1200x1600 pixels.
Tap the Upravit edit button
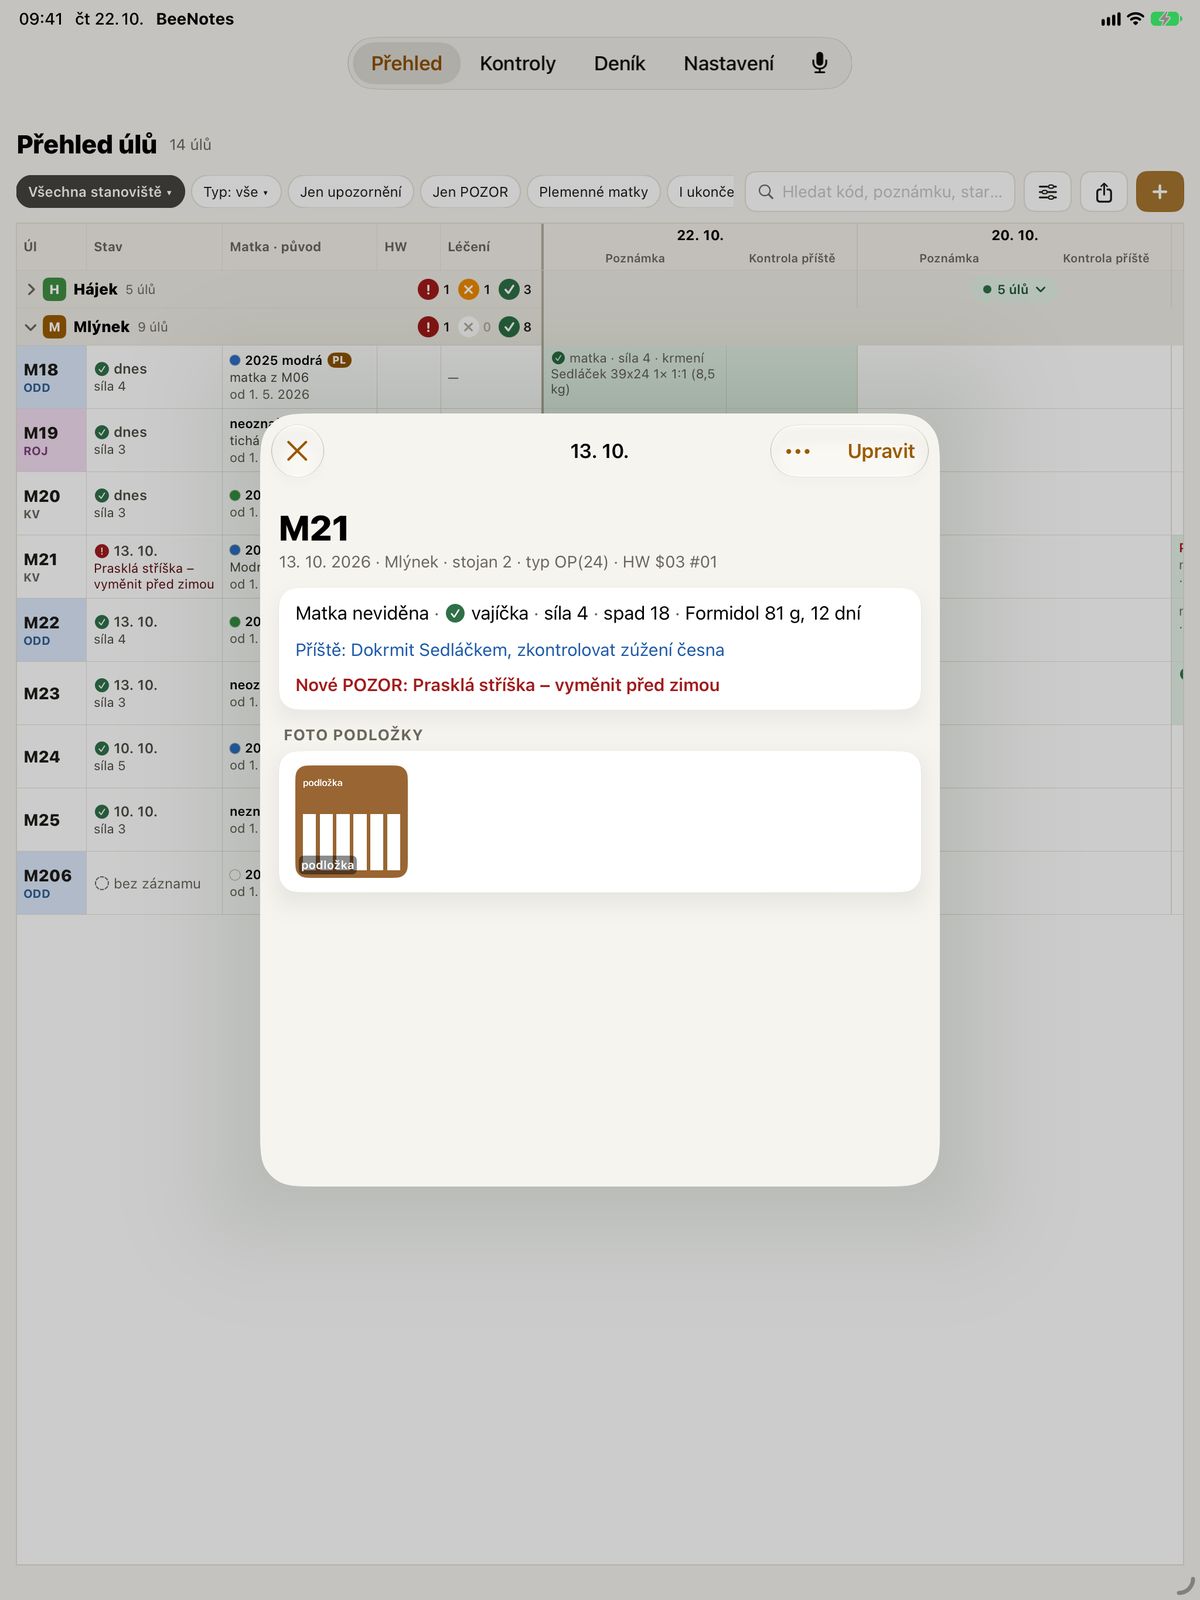[x=881, y=451]
